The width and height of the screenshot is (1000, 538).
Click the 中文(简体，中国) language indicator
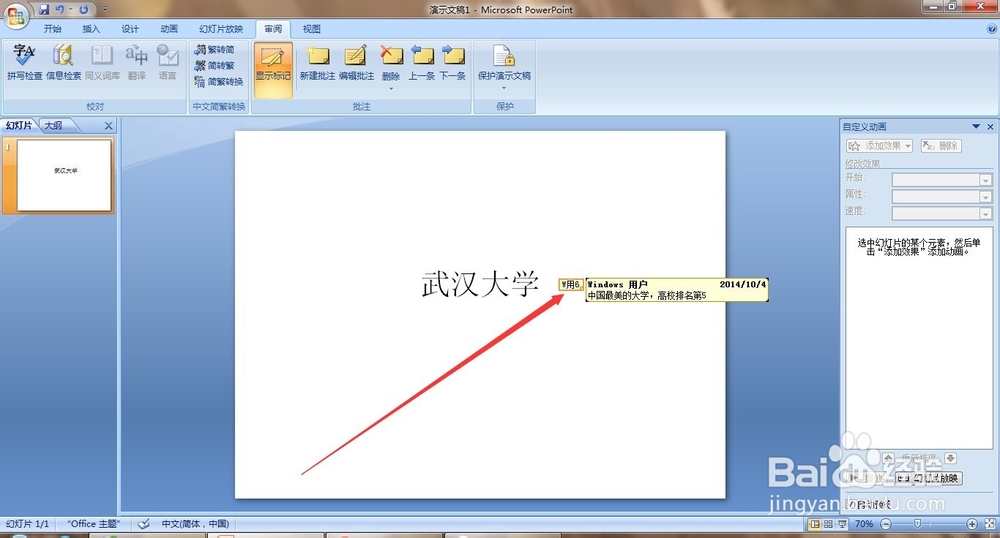point(195,524)
